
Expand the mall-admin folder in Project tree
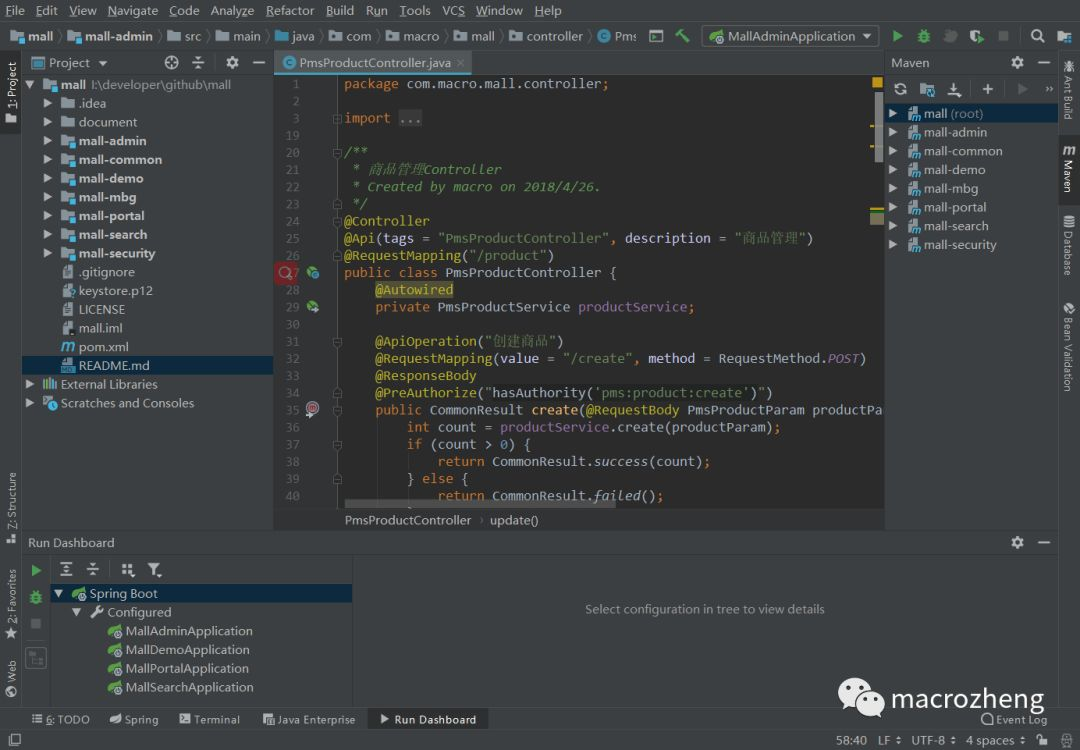tap(48, 140)
